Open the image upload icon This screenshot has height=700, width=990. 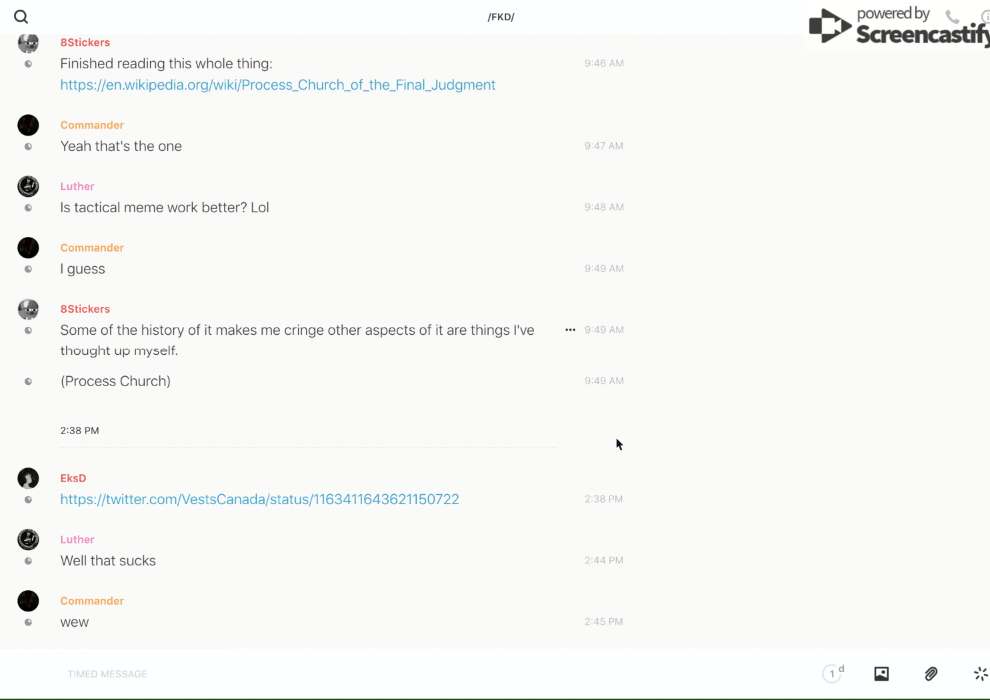click(881, 674)
